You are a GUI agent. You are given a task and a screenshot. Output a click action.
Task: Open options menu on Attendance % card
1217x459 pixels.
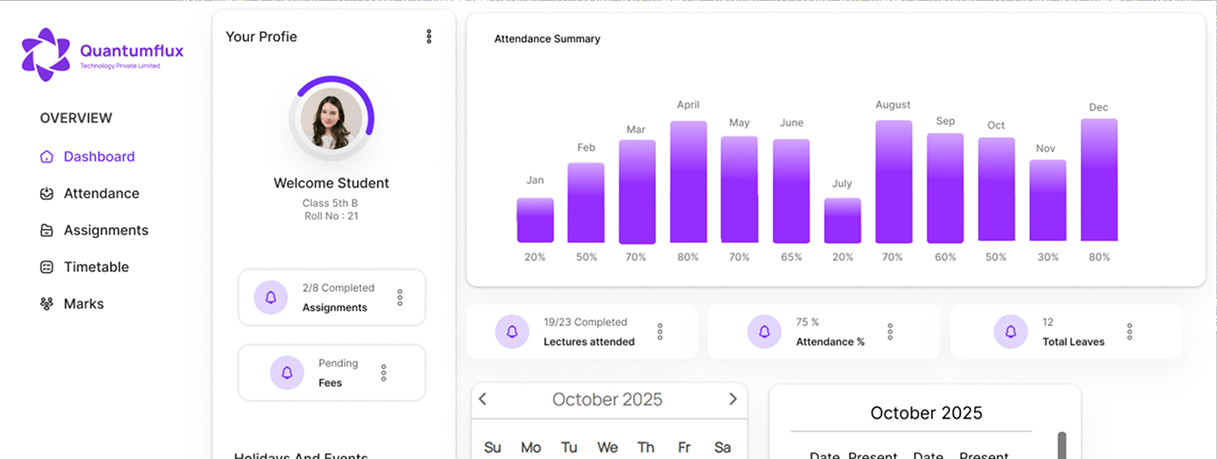(x=890, y=332)
